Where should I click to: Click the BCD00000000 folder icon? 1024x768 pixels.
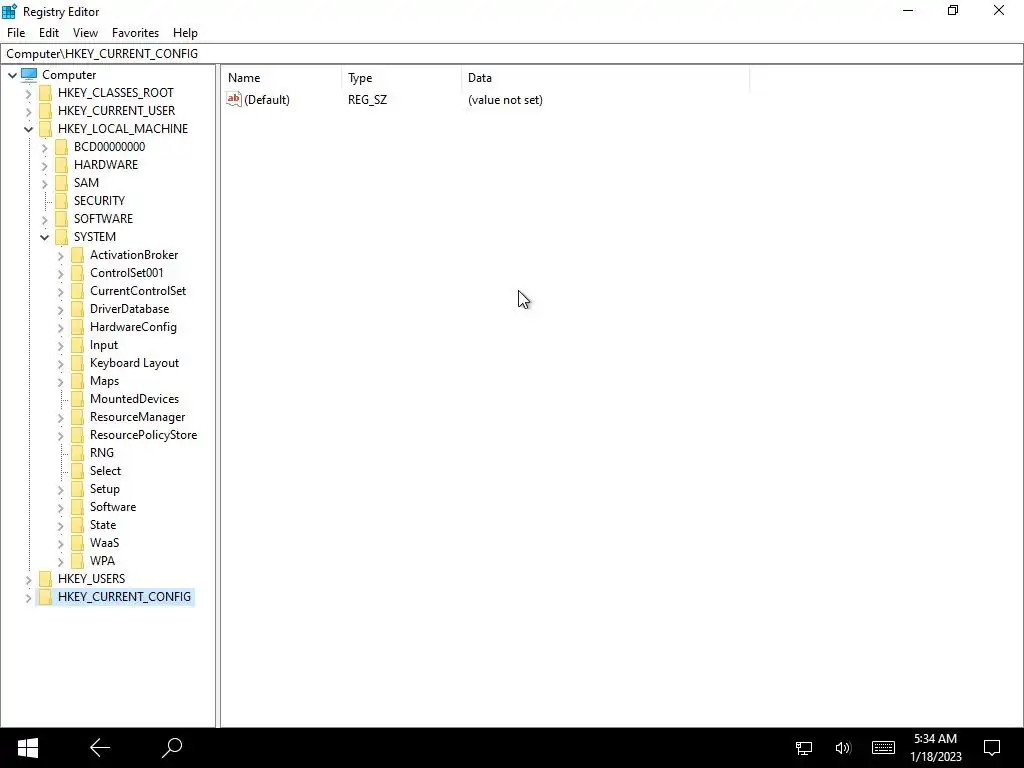pos(61,146)
